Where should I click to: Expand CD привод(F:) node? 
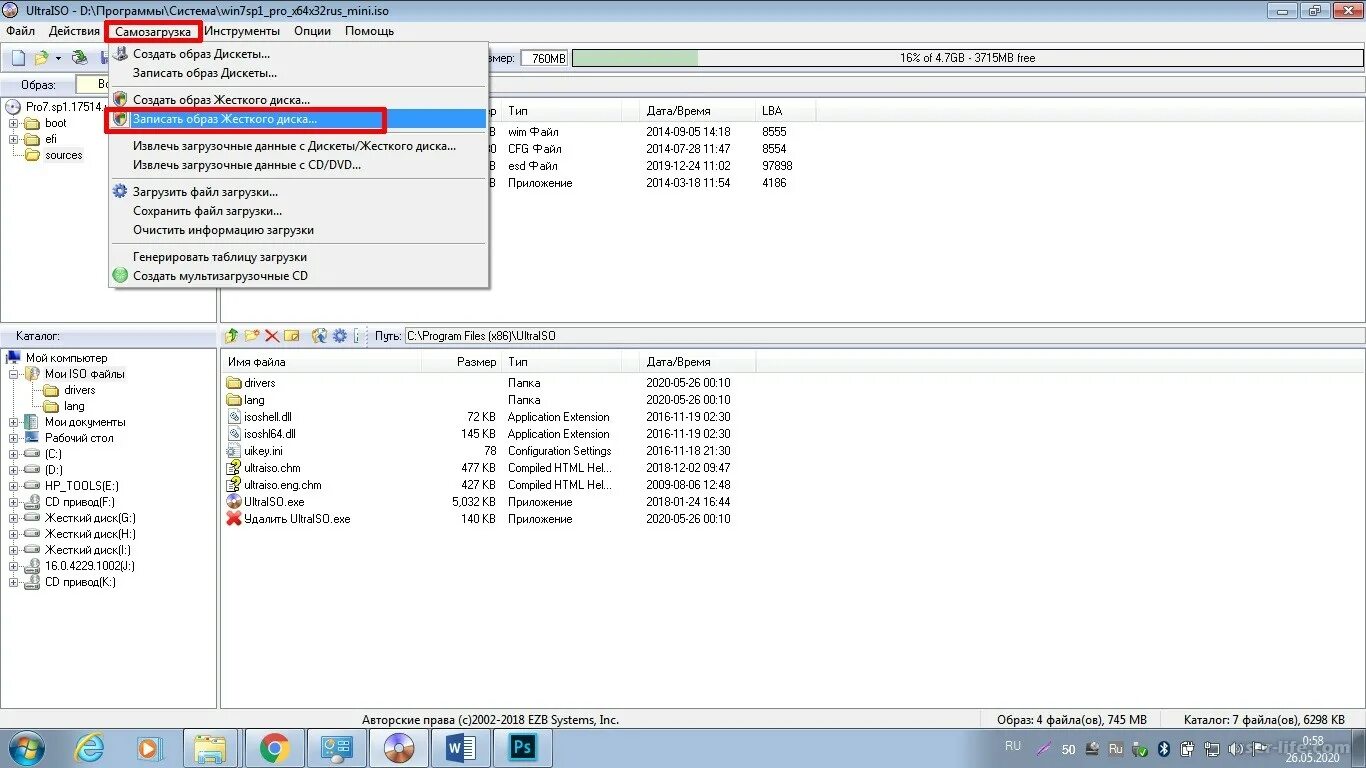[15, 502]
